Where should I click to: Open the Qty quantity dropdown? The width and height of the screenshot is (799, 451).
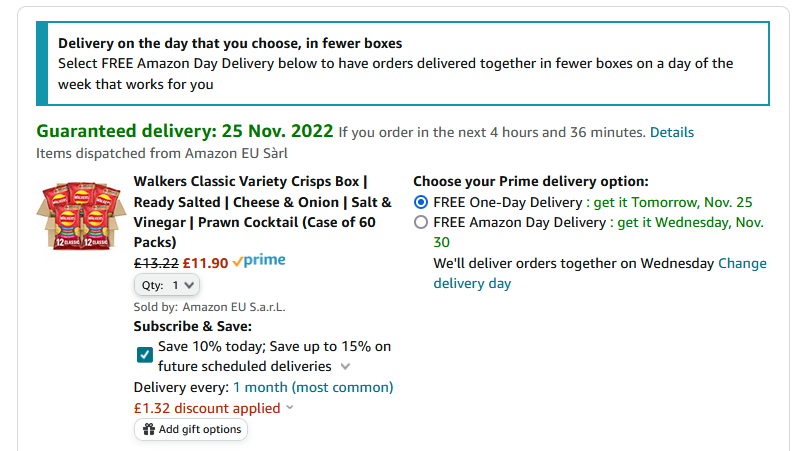point(167,285)
